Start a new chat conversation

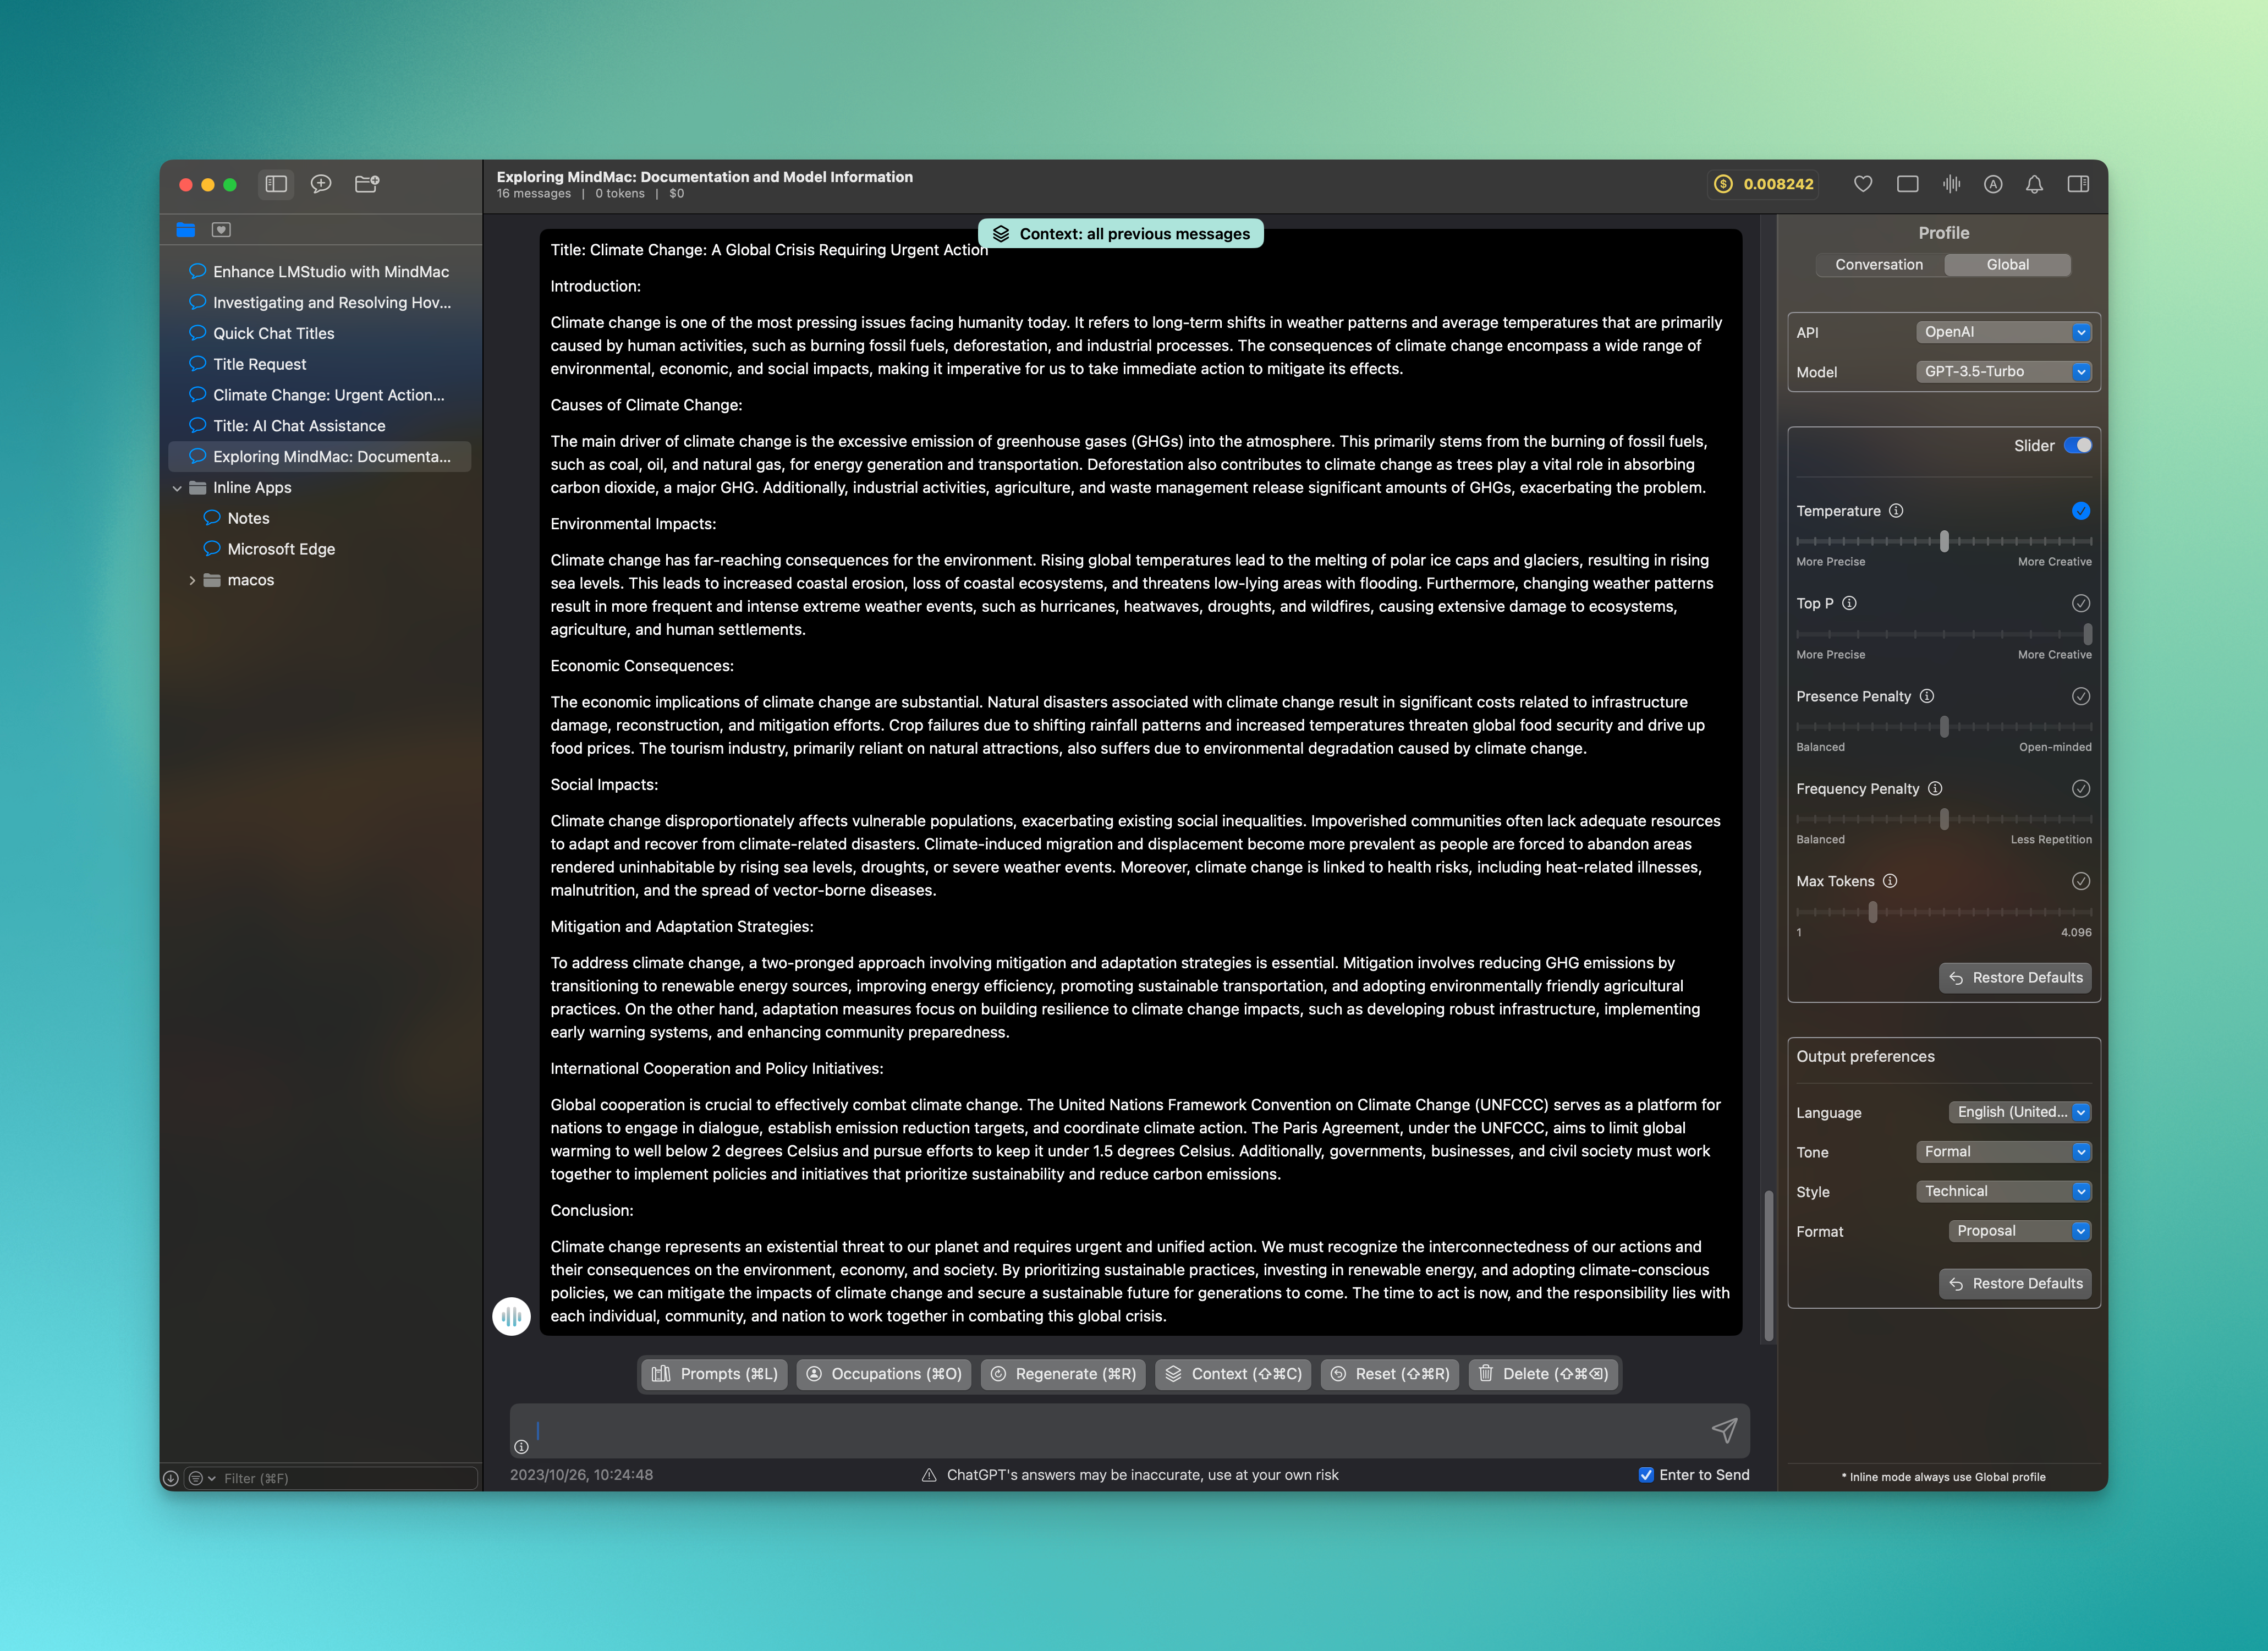[321, 184]
